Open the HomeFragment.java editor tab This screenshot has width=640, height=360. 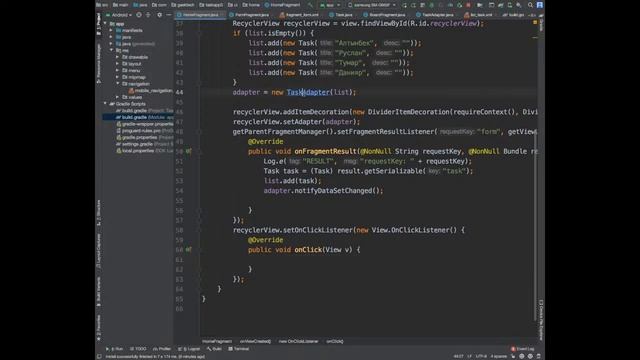(200, 15)
